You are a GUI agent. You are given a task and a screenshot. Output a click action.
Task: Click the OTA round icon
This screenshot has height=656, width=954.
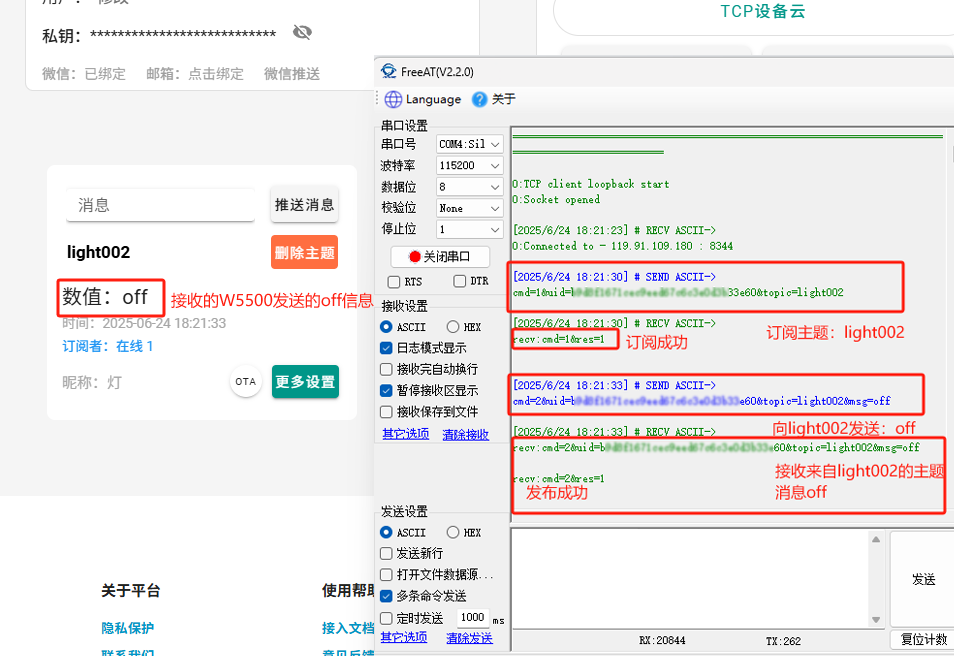click(245, 382)
